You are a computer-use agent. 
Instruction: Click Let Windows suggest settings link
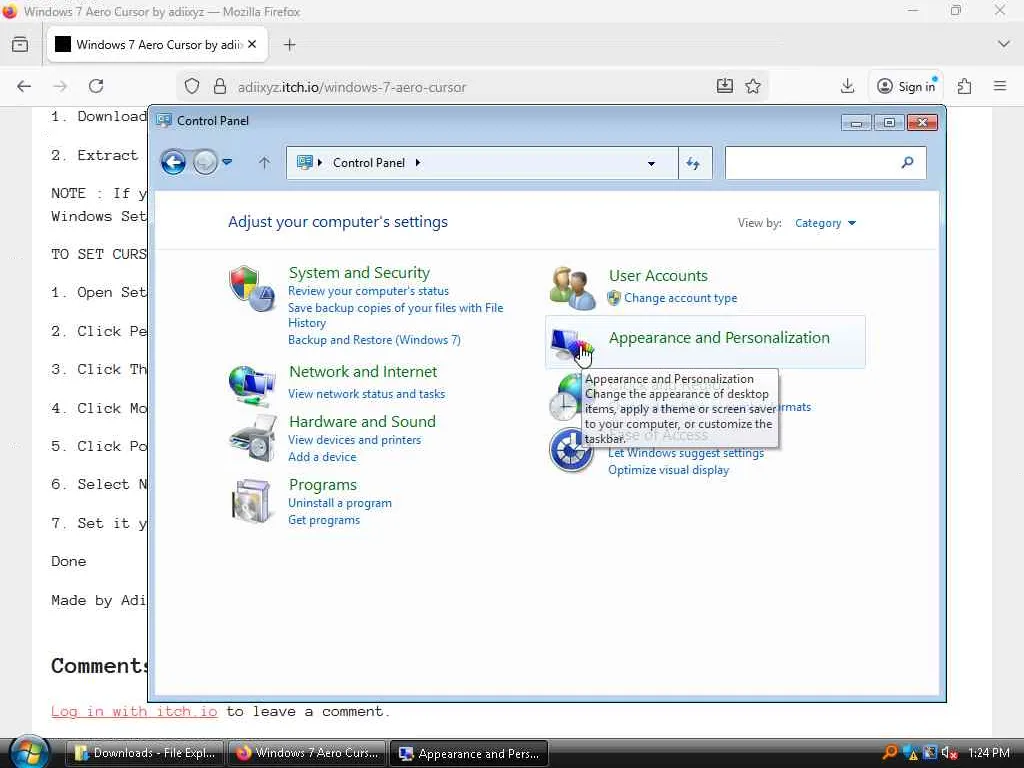(x=686, y=453)
